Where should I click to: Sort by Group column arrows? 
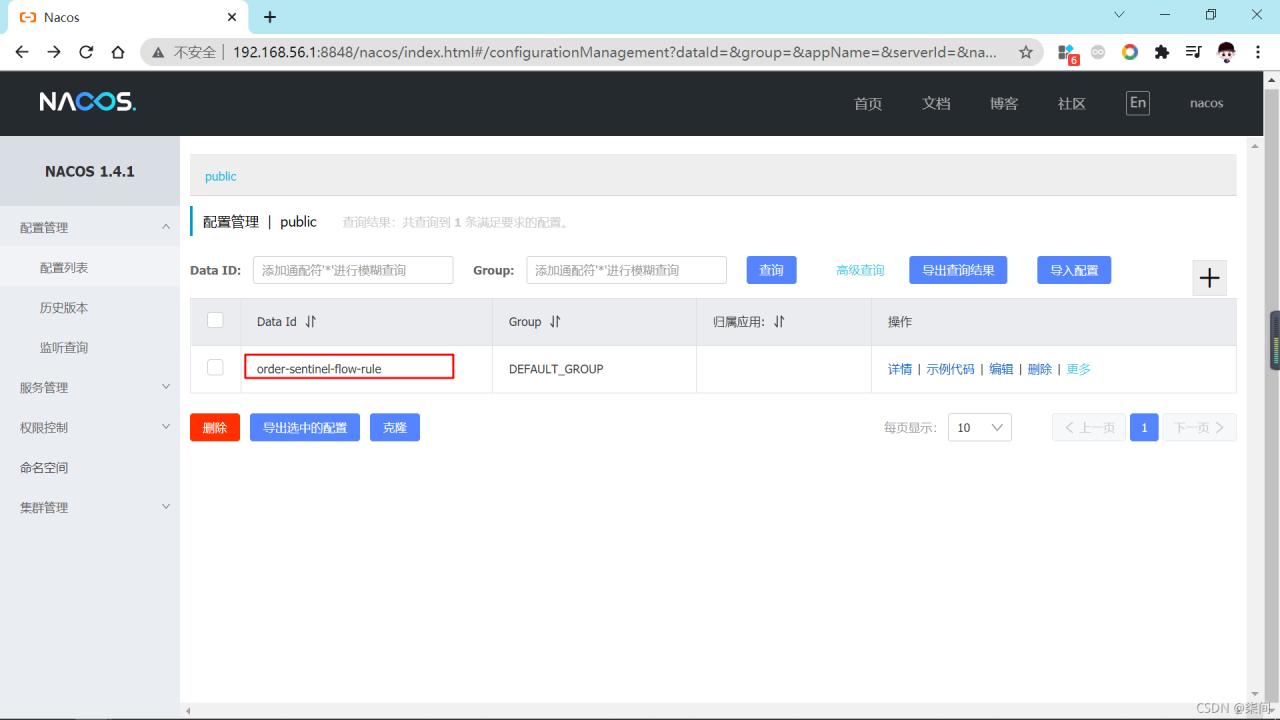pos(555,322)
